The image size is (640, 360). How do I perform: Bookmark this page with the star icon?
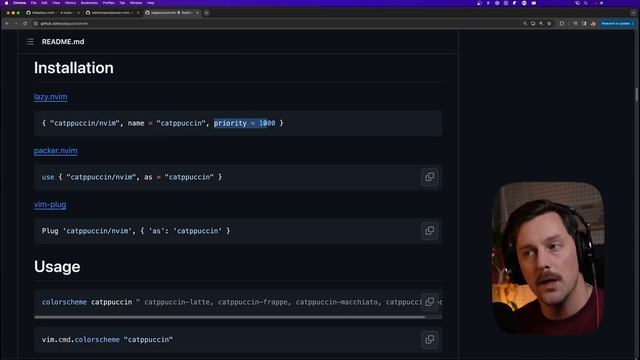coord(549,24)
